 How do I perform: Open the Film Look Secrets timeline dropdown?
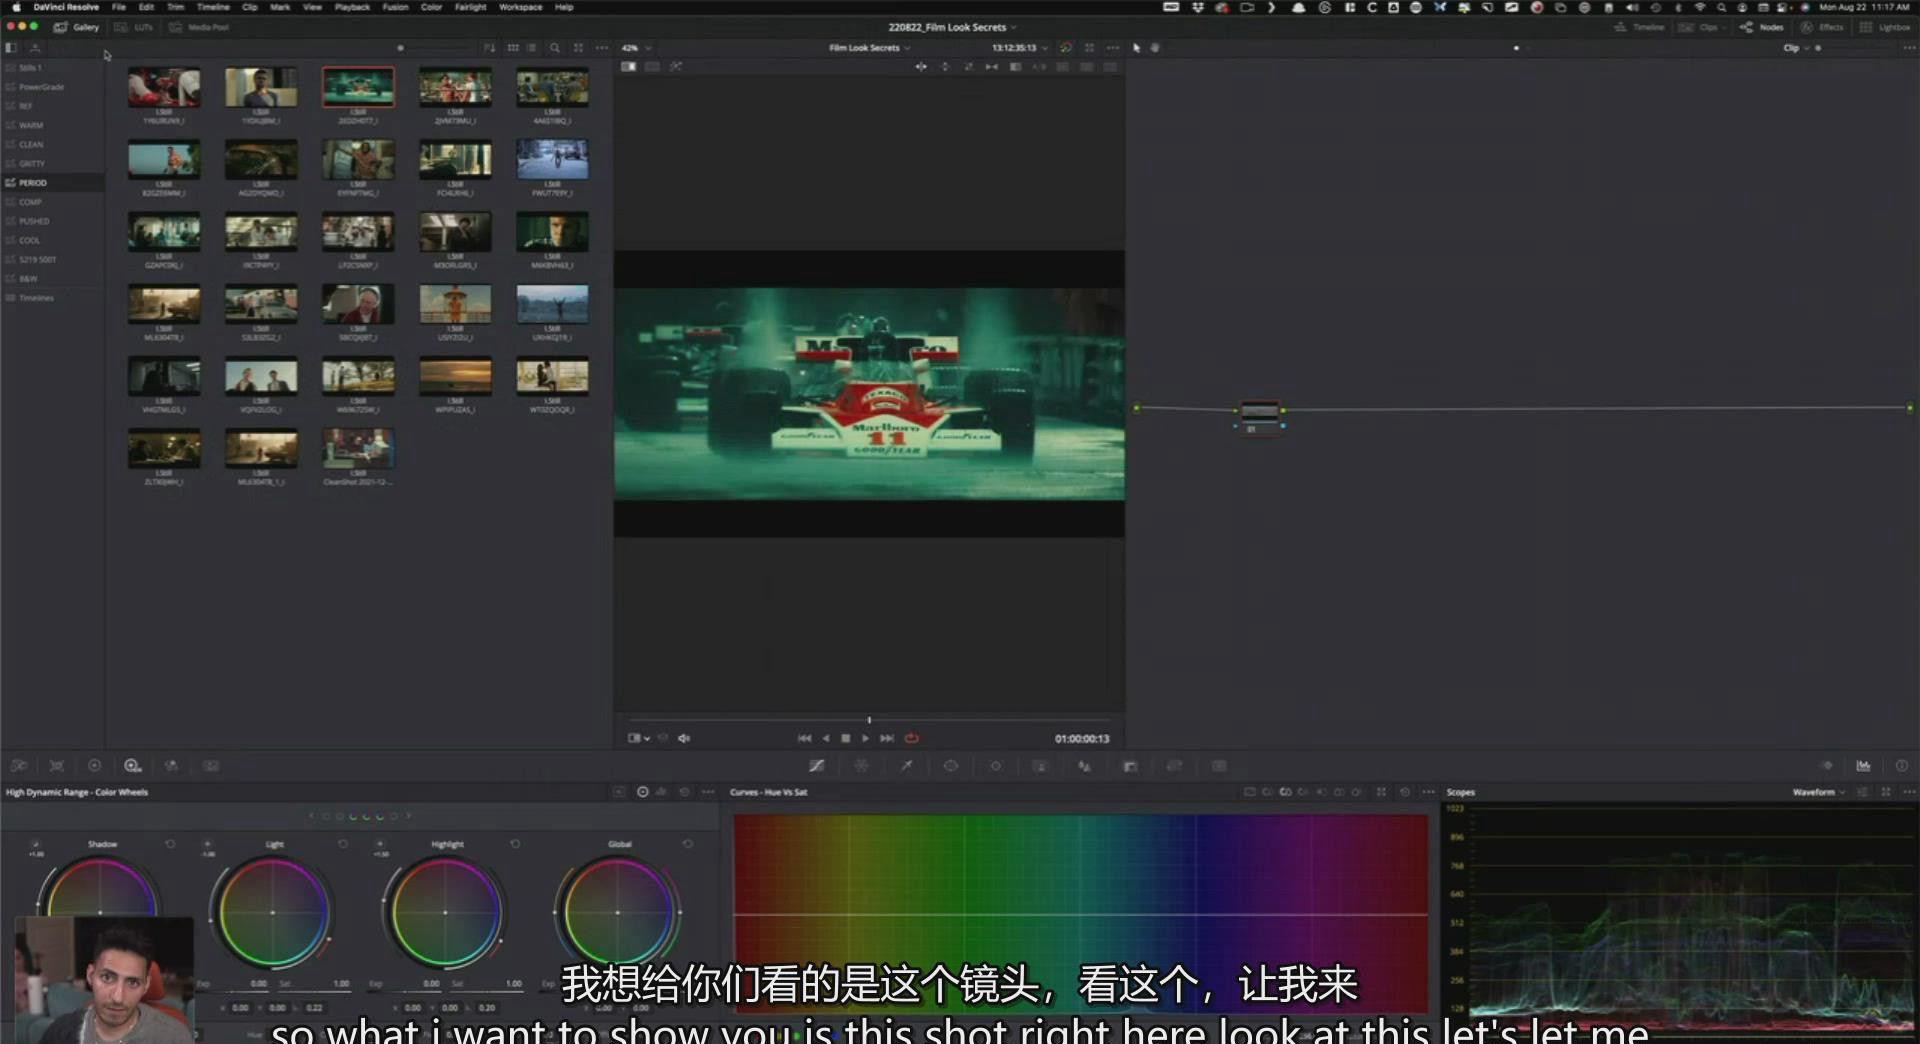(x=869, y=48)
